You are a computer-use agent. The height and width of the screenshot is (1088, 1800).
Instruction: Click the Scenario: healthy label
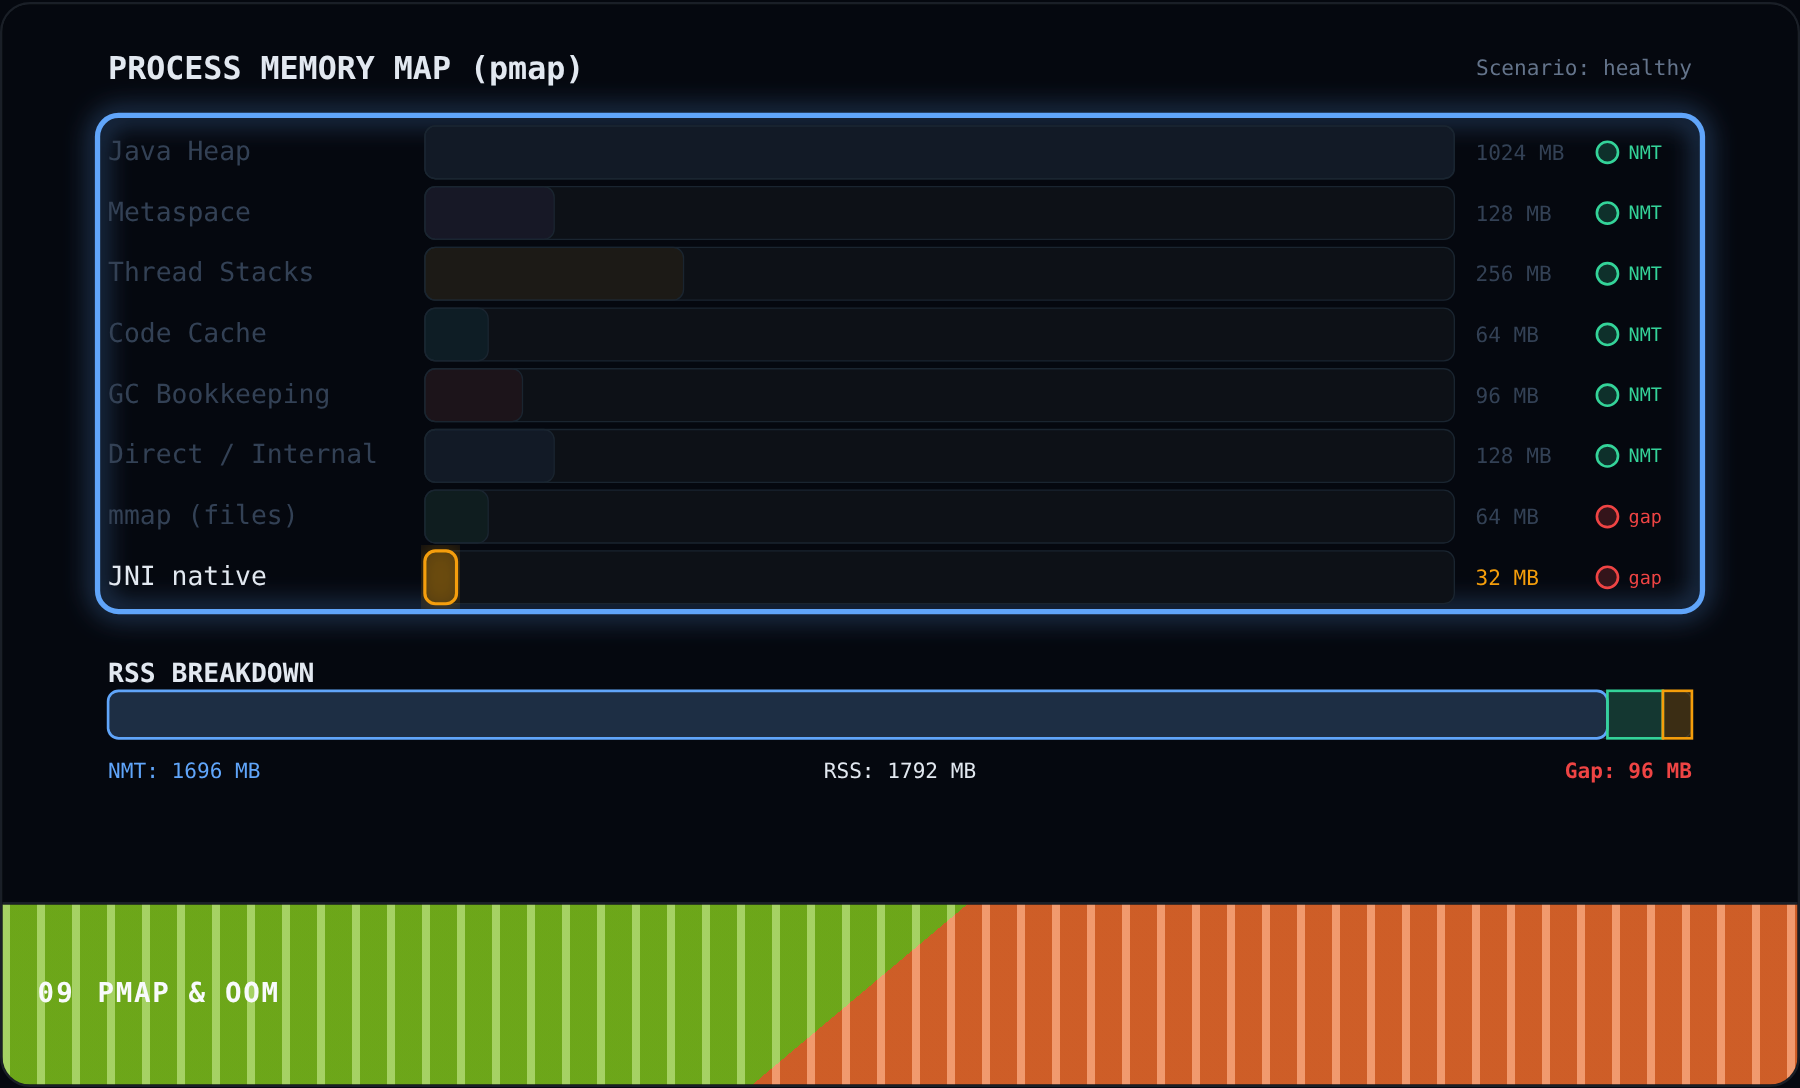pyautogui.click(x=1584, y=68)
